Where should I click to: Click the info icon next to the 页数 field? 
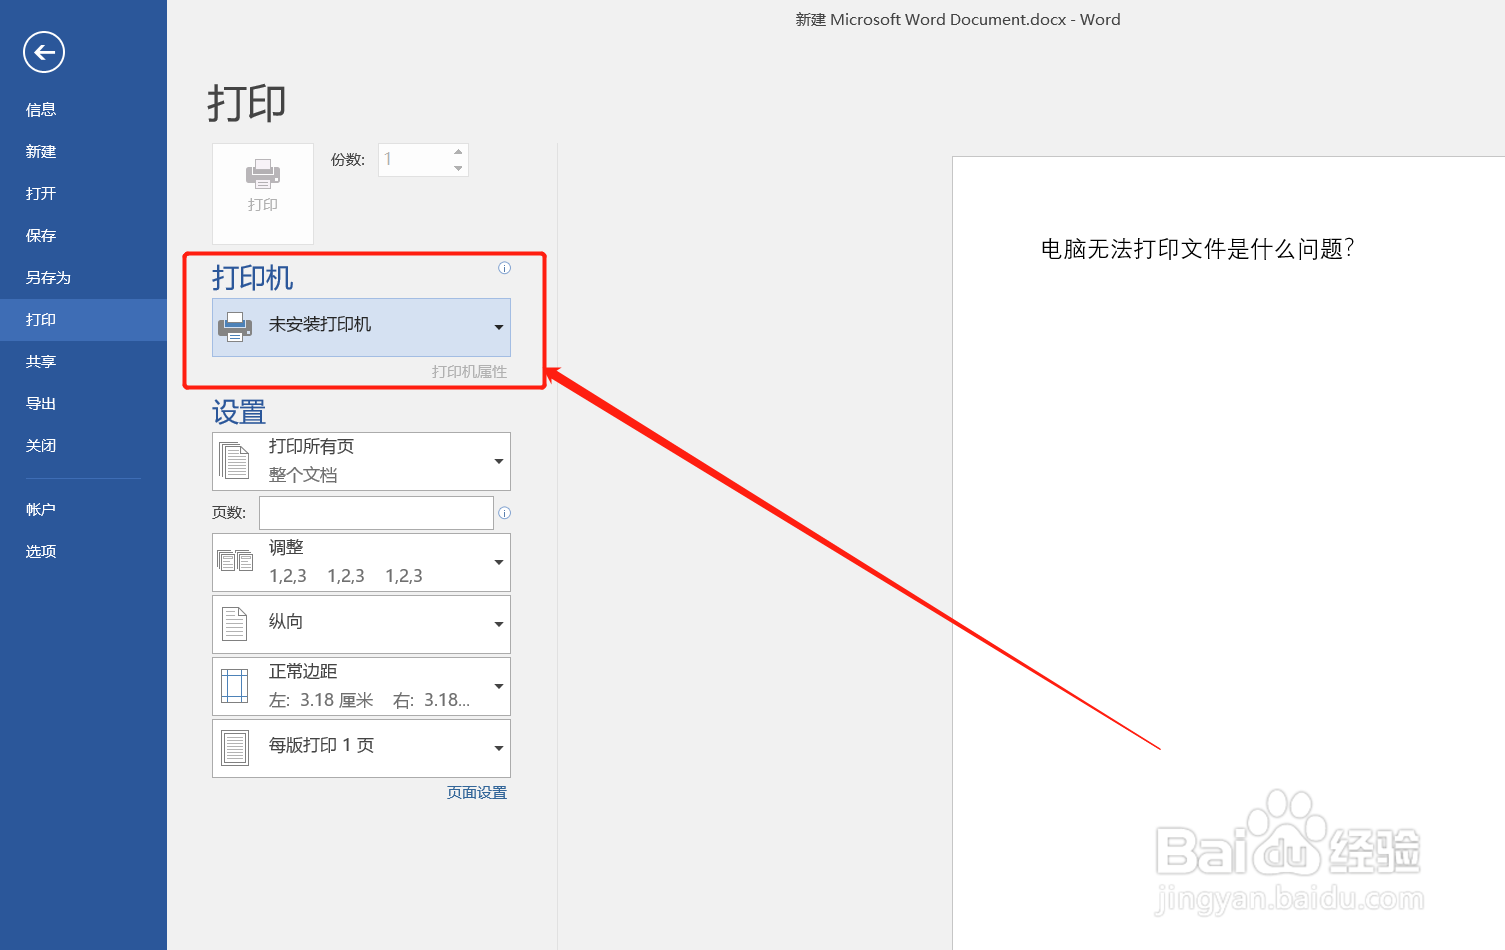pyautogui.click(x=504, y=513)
